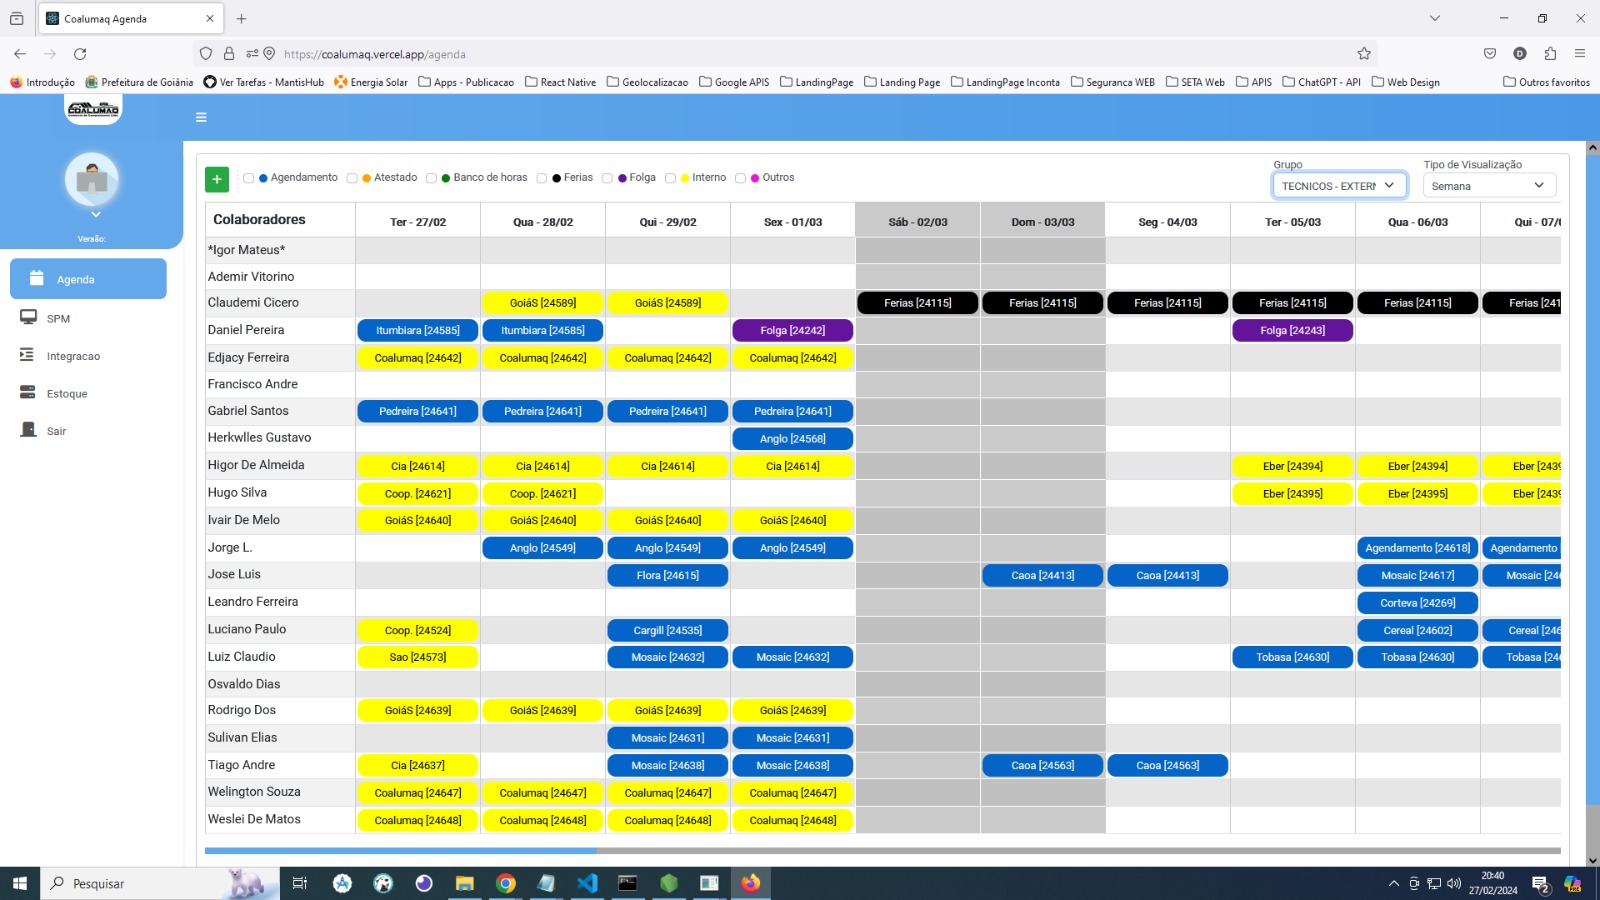Click the list icon next to Integracao
Viewport: 1600px width, 900px height.
pyautogui.click(x=27, y=355)
